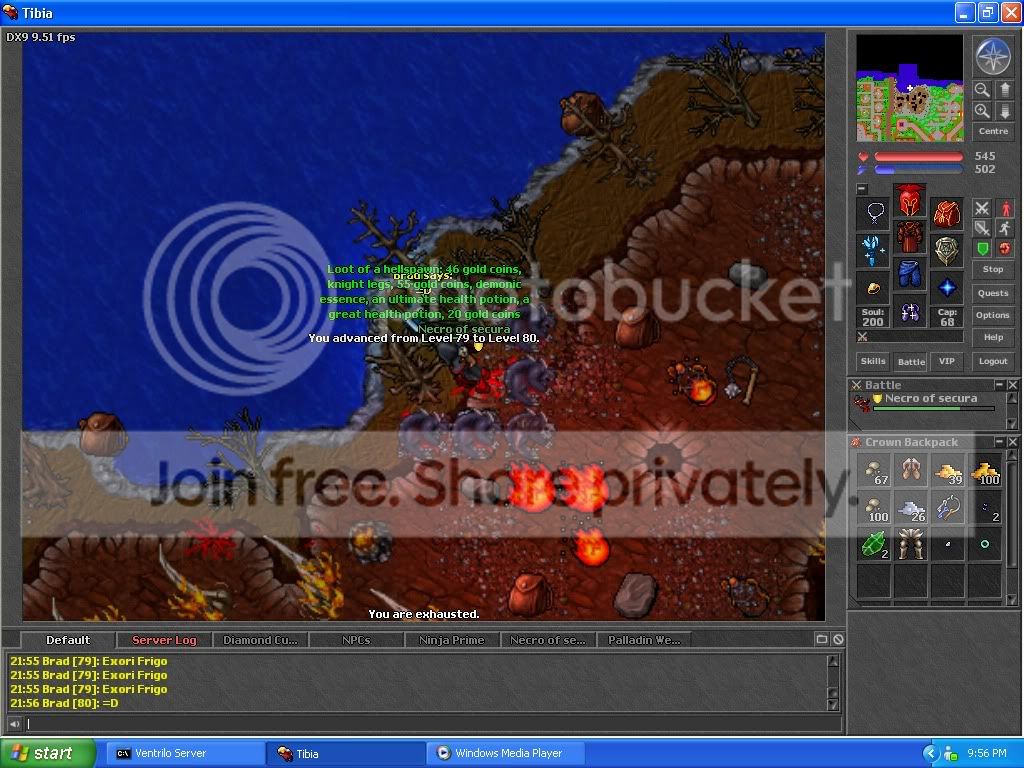Toggle secure mode with the red hand icon
1024x768 pixels.
coord(1004,249)
